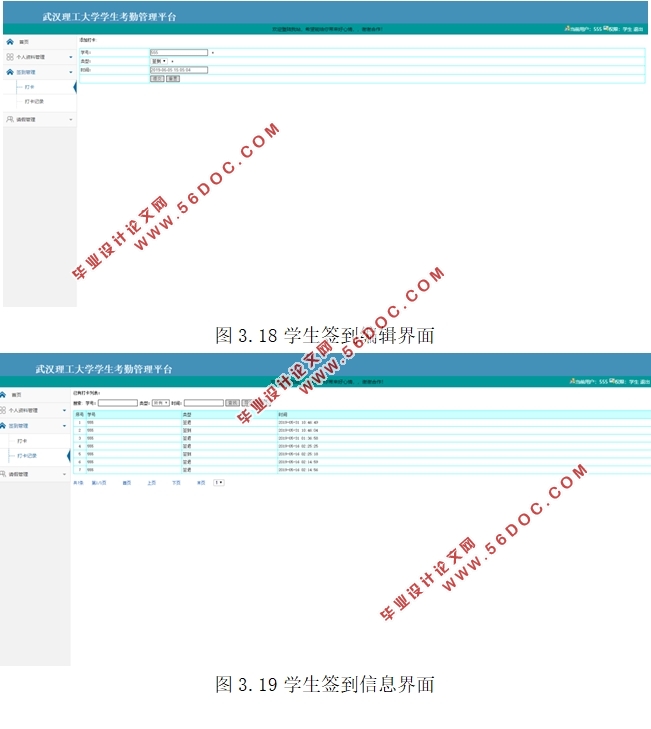Click the 课程管理 icon in lower screenshot sidebar
651x729 pixels.
click(x=4, y=473)
